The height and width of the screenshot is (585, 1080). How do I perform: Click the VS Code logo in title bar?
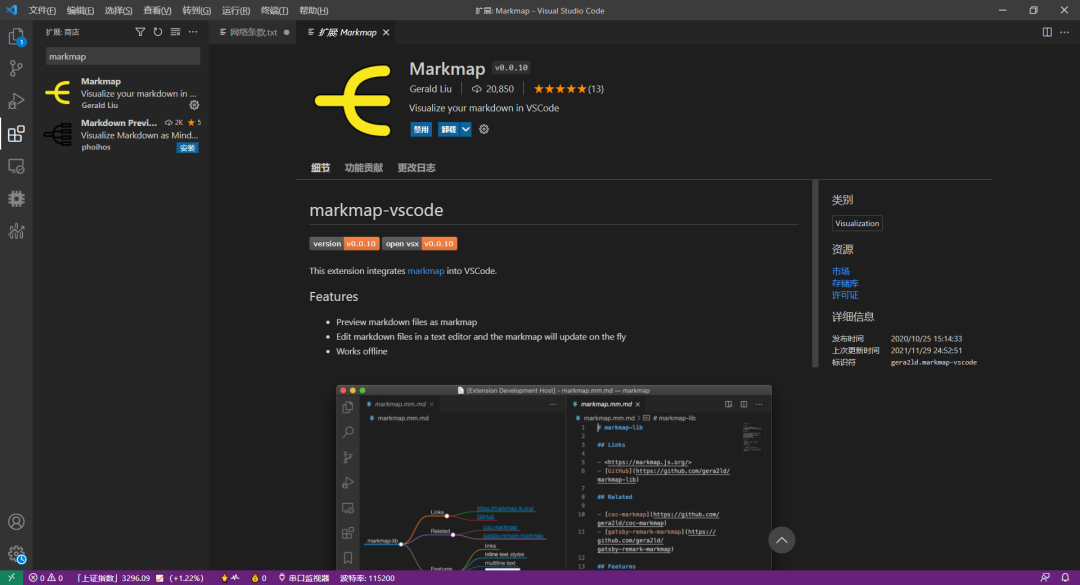[x=12, y=10]
